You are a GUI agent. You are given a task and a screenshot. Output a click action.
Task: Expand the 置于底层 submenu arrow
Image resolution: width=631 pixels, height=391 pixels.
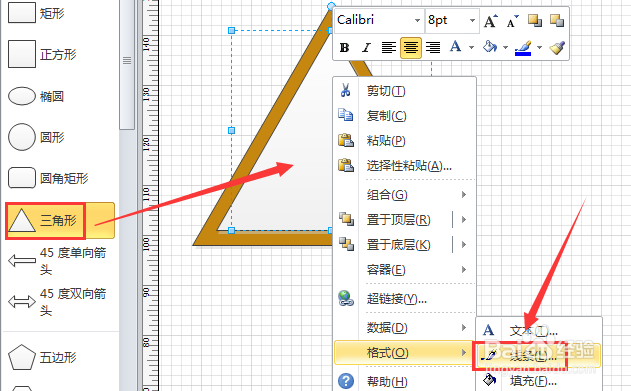(x=464, y=245)
